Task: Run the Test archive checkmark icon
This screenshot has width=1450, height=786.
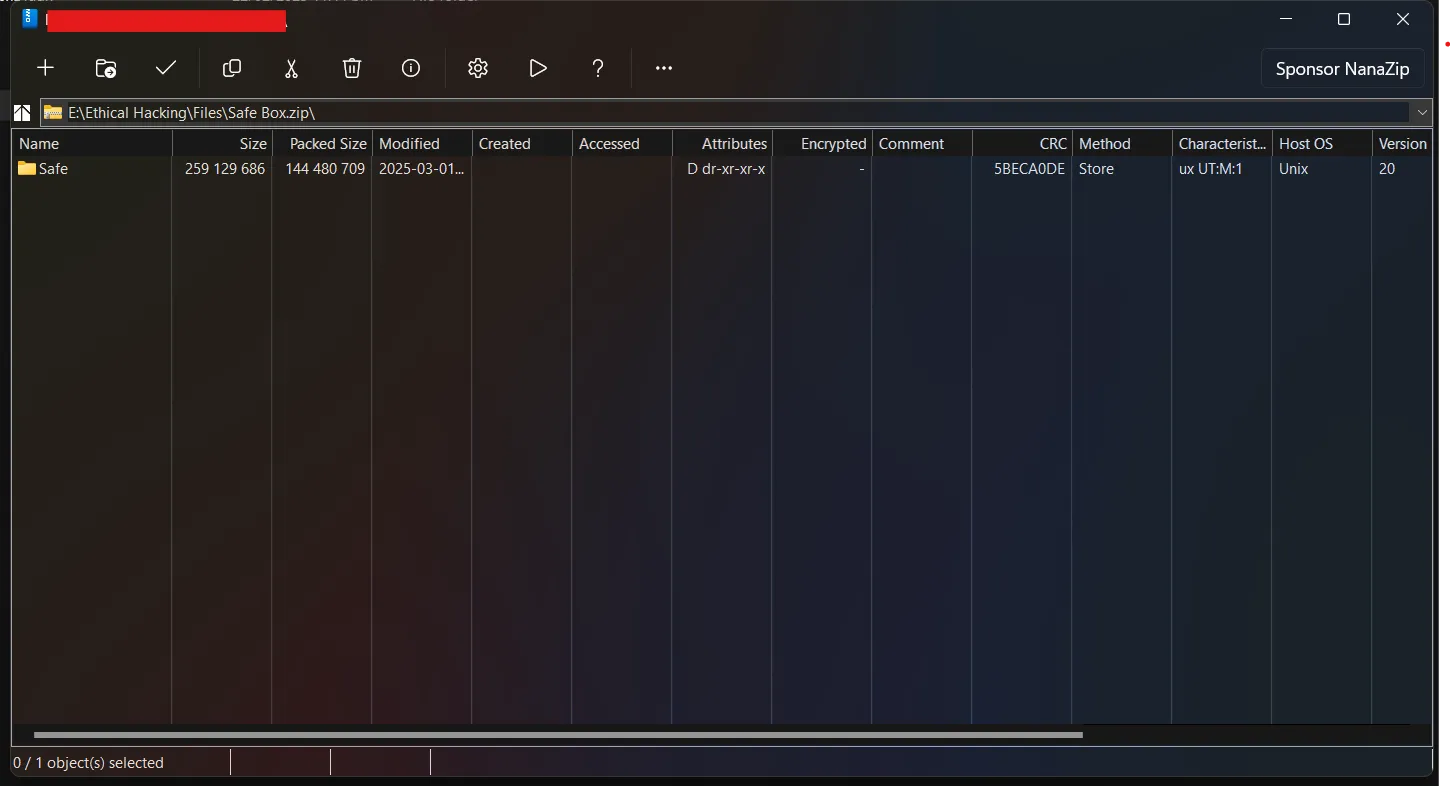Action: (165, 68)
